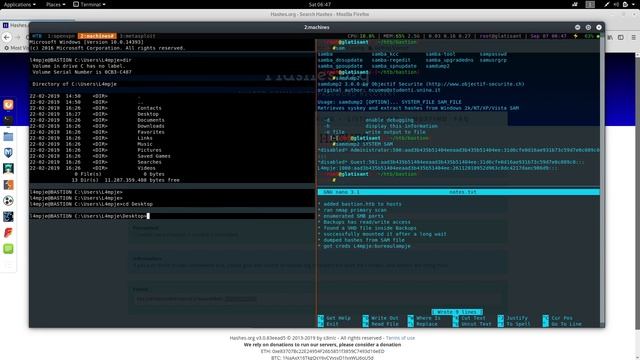Viewport: 640px width, 360px height.
Task: Open the green chat icon in the dock
Action: [x=8, y=249]
